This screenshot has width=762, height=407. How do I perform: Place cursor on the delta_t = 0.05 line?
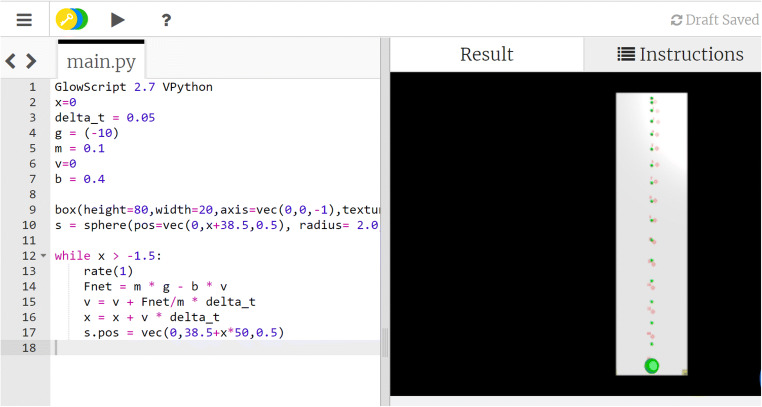pos(105,118)
